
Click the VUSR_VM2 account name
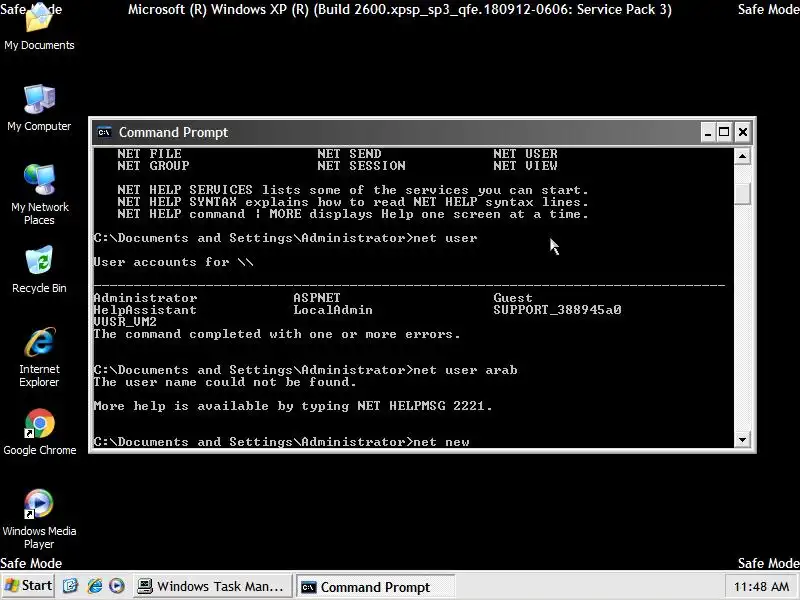pyautogui.click(x=125, y=322)
